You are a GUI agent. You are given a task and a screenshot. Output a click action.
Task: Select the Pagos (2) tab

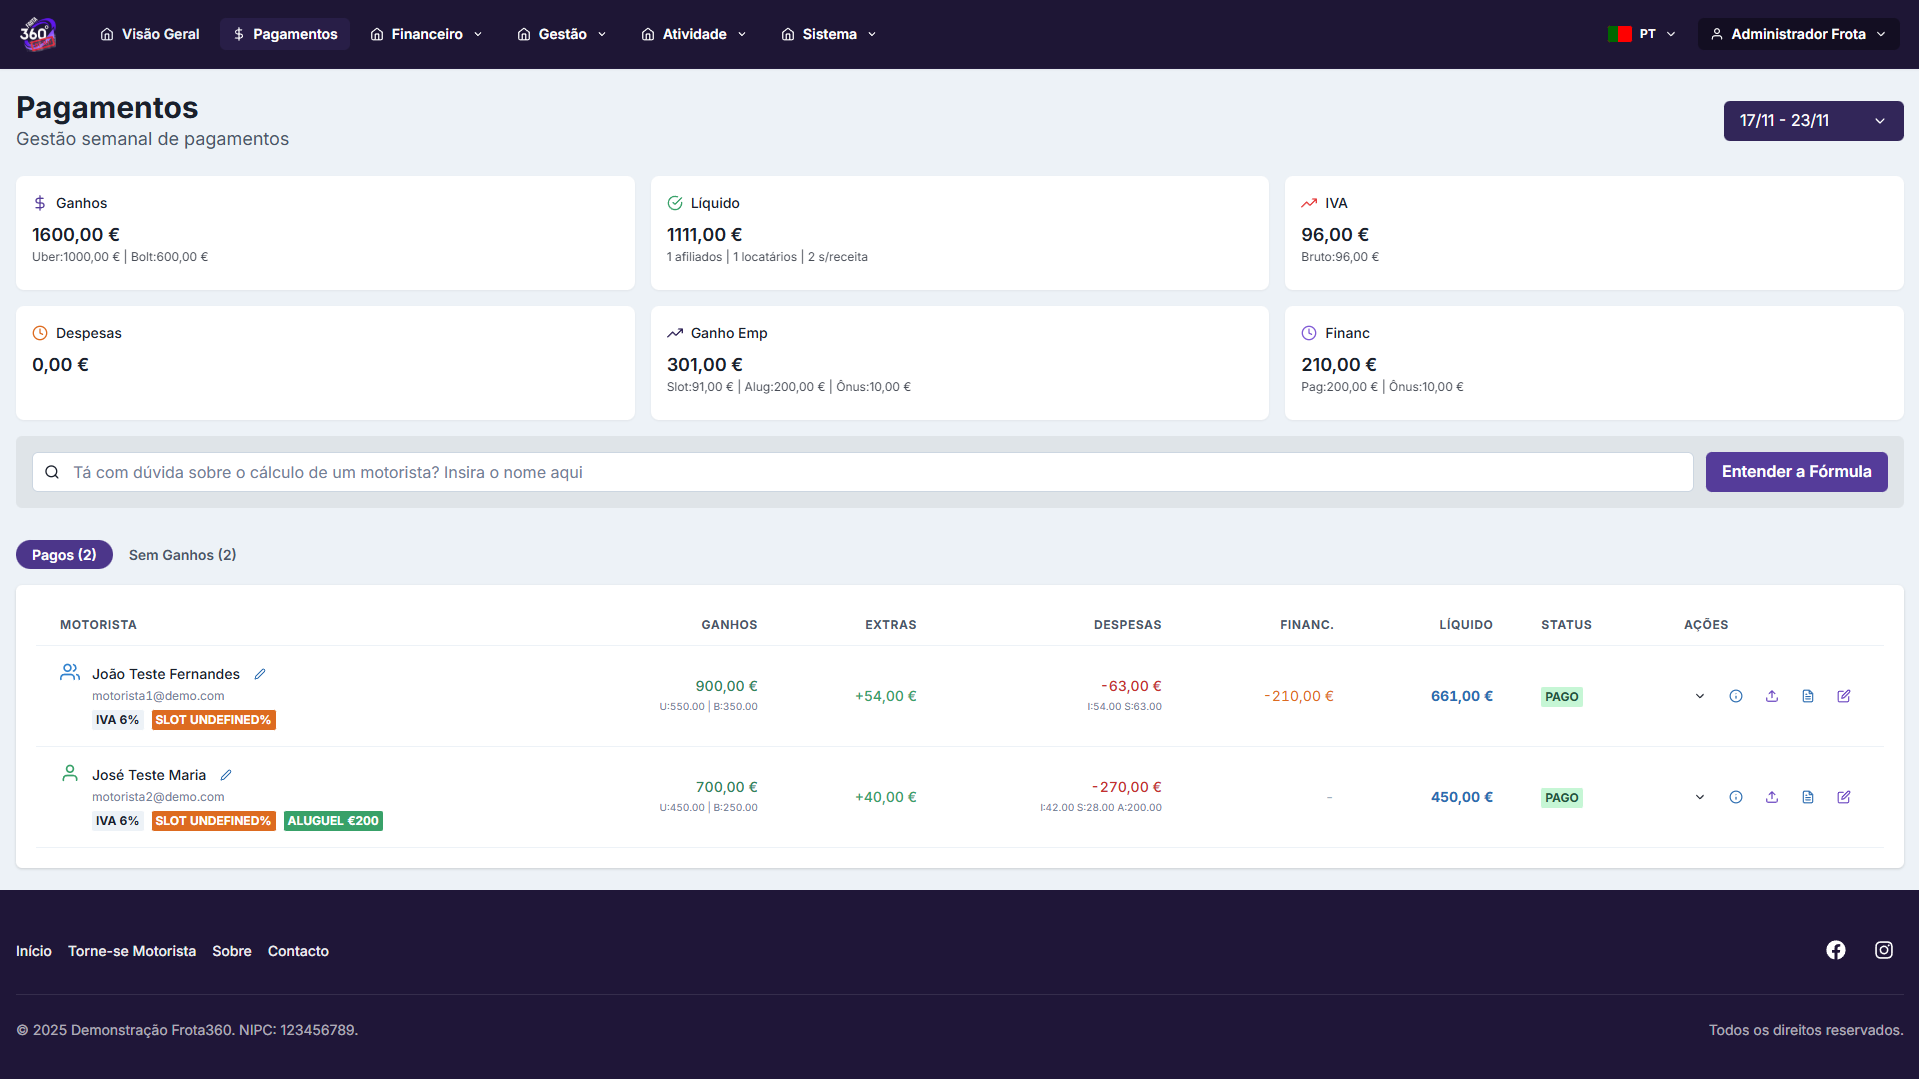(x=64, y=555)
